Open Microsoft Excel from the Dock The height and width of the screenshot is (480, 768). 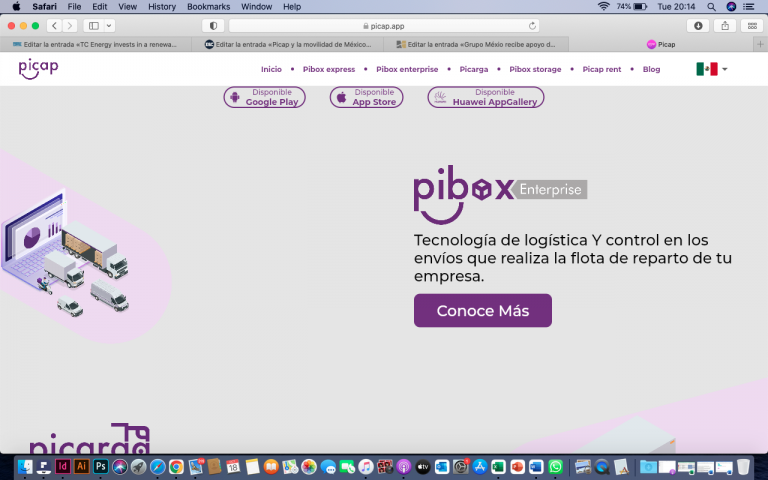point(498,467)
